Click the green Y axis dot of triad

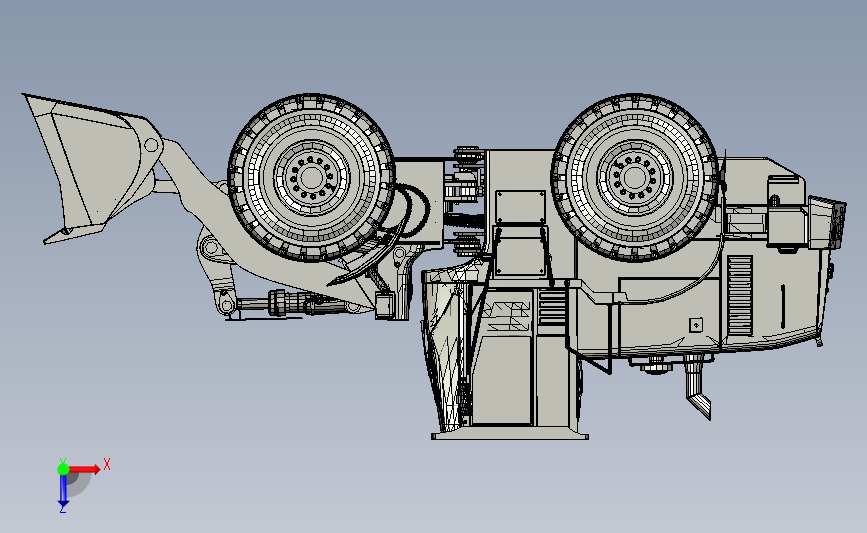point(63,469)
